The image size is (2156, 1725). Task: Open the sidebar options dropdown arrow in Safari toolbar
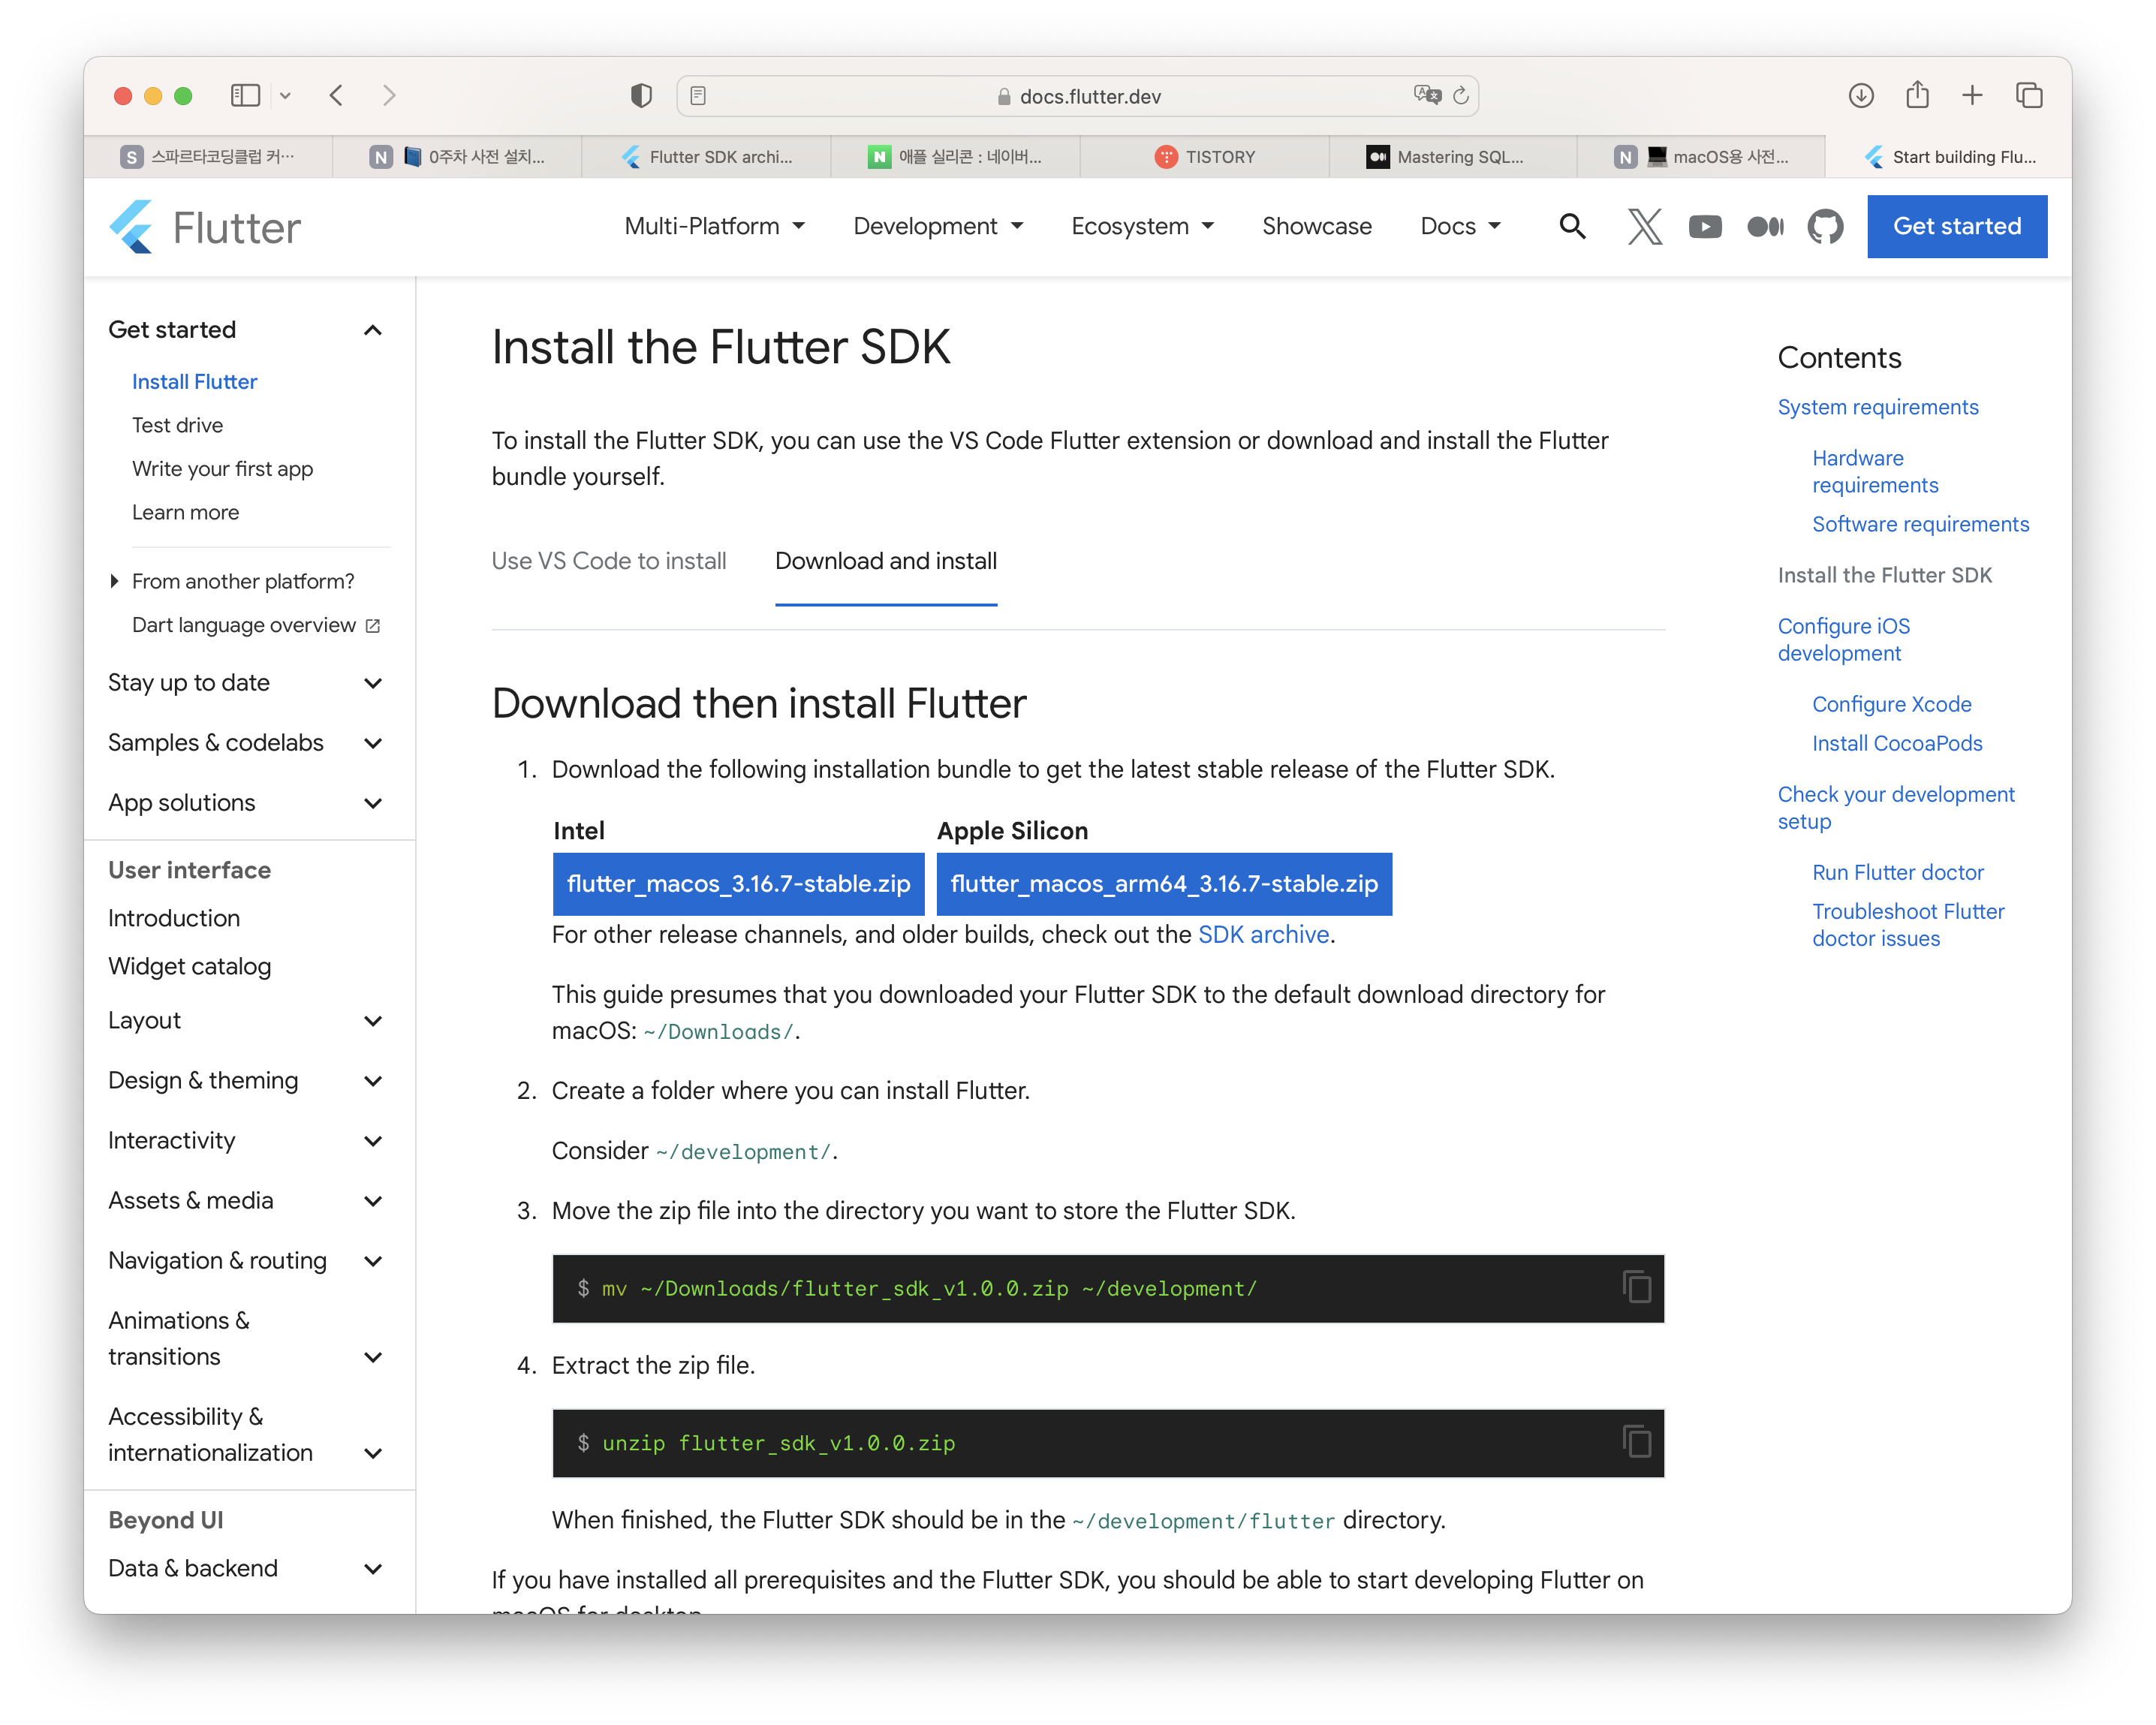point(285,96)
